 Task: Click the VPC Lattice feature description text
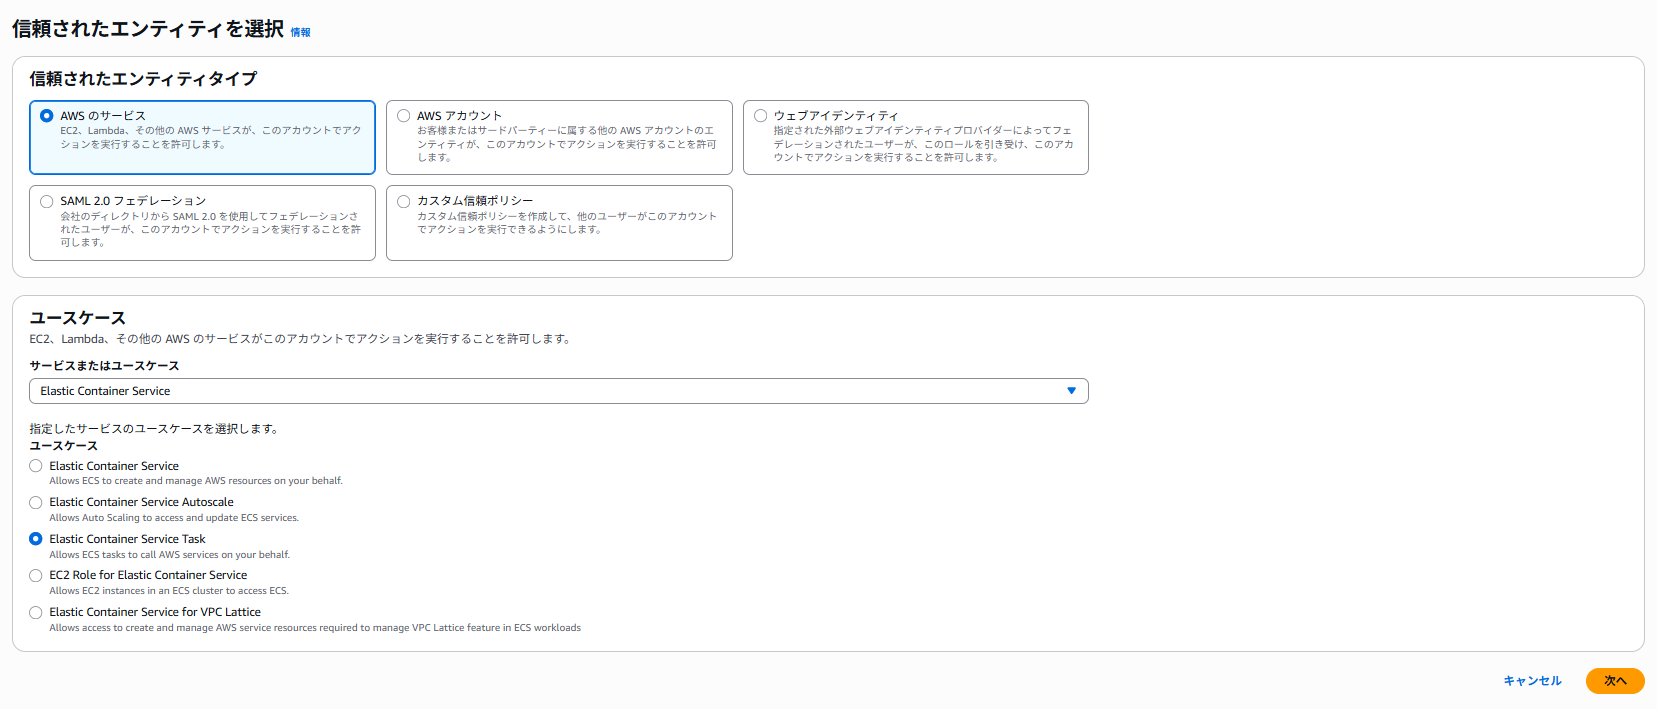coord(315,628)
